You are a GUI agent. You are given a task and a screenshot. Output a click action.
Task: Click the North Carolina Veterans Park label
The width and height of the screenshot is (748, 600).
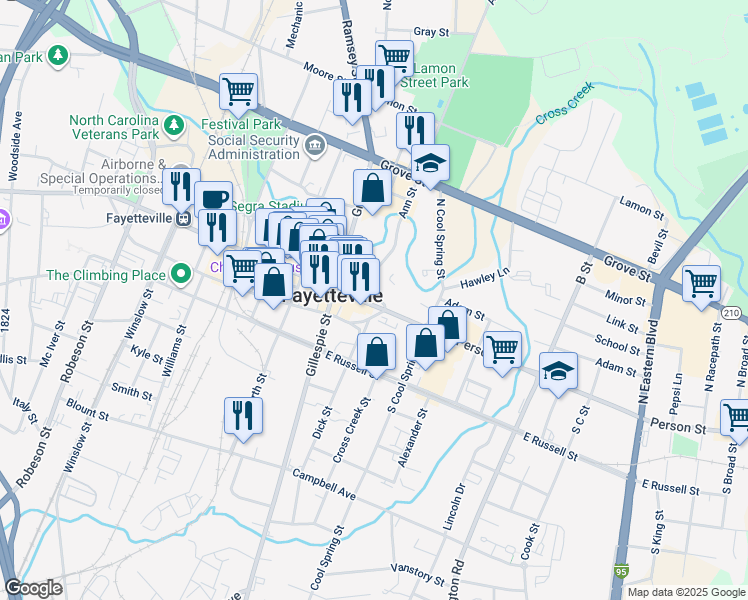pos(114,127)
